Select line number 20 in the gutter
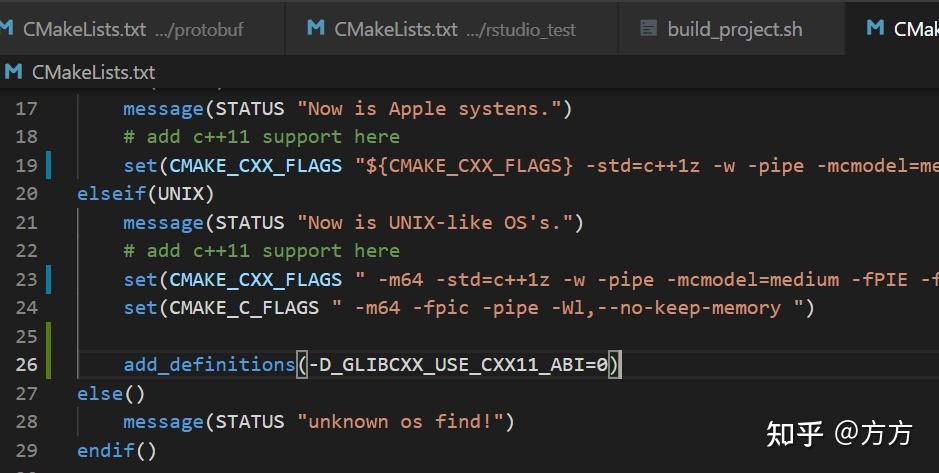939x473 pixels. [x=27, y=193]
